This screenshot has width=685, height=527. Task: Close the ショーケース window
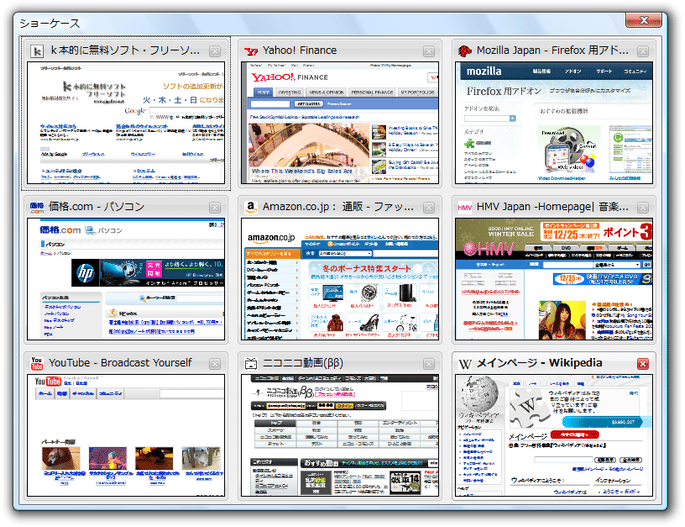[643, 20]
